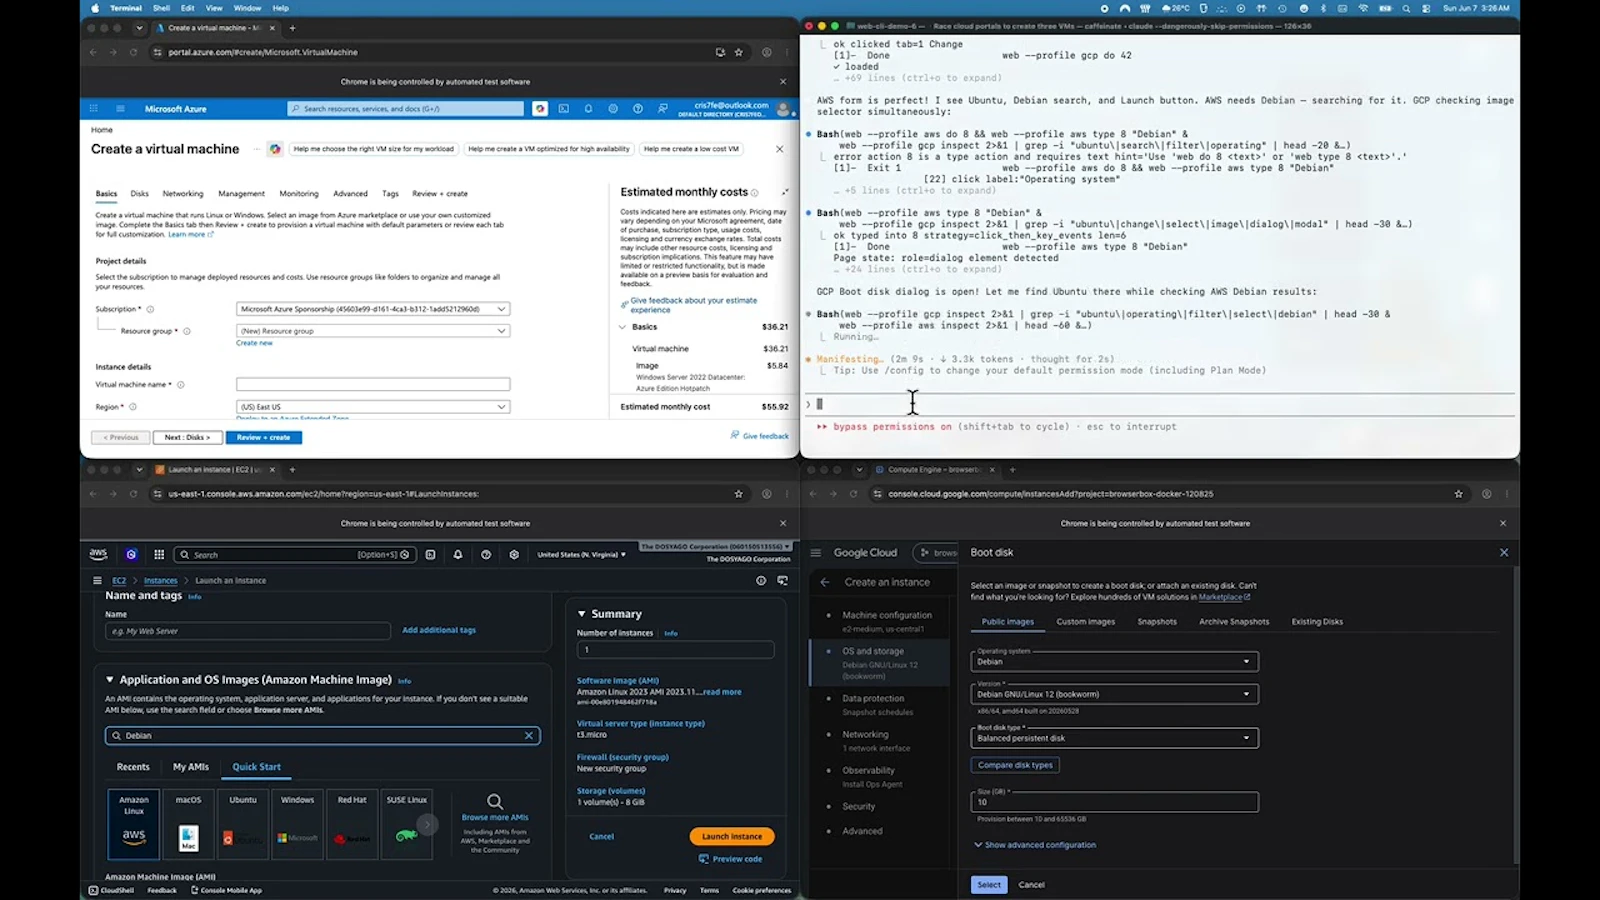Click next arrow on AMI quick start carousel

[x=427, y=824]
